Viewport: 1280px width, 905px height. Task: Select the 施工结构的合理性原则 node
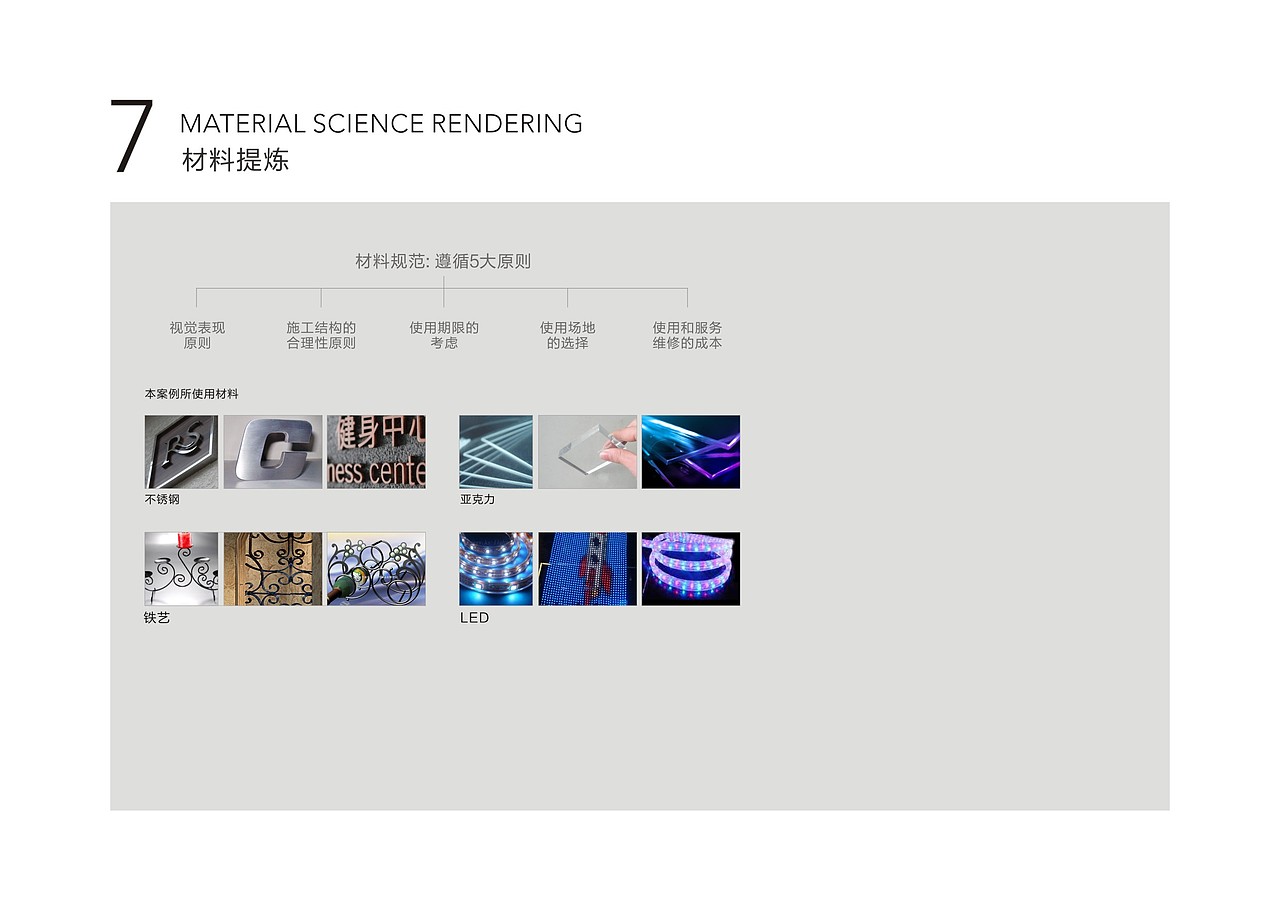[321, 335]
